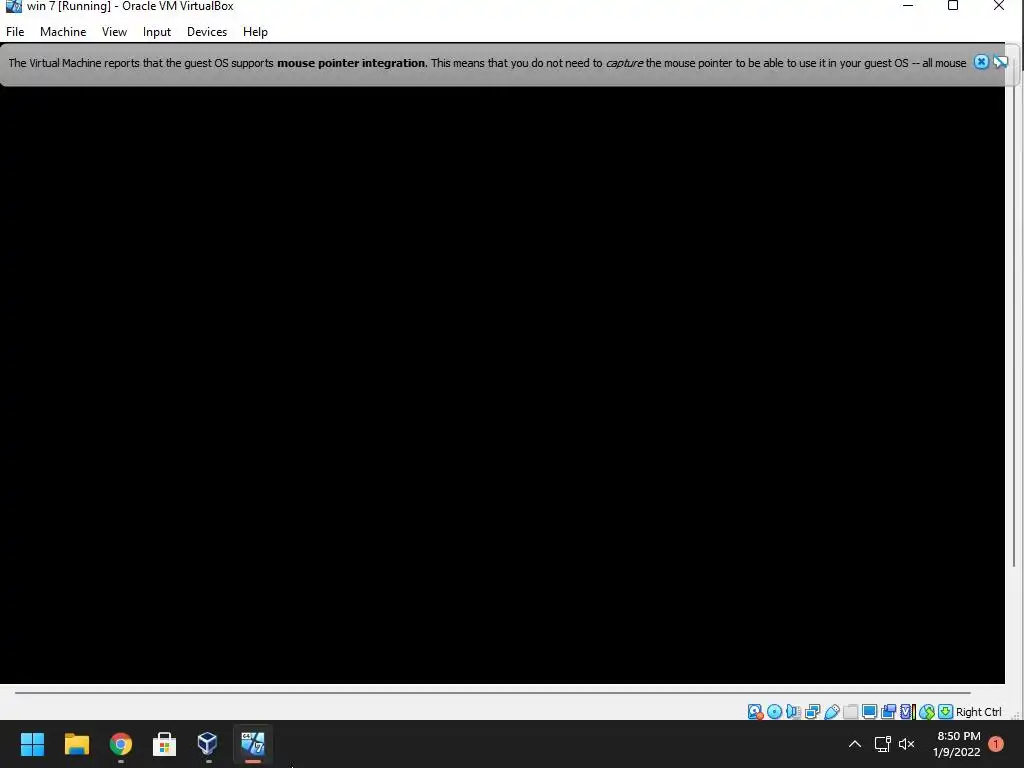1024x768 pixels.
Task: Click the audio status indicator icon
Action: tap(793, 712)
